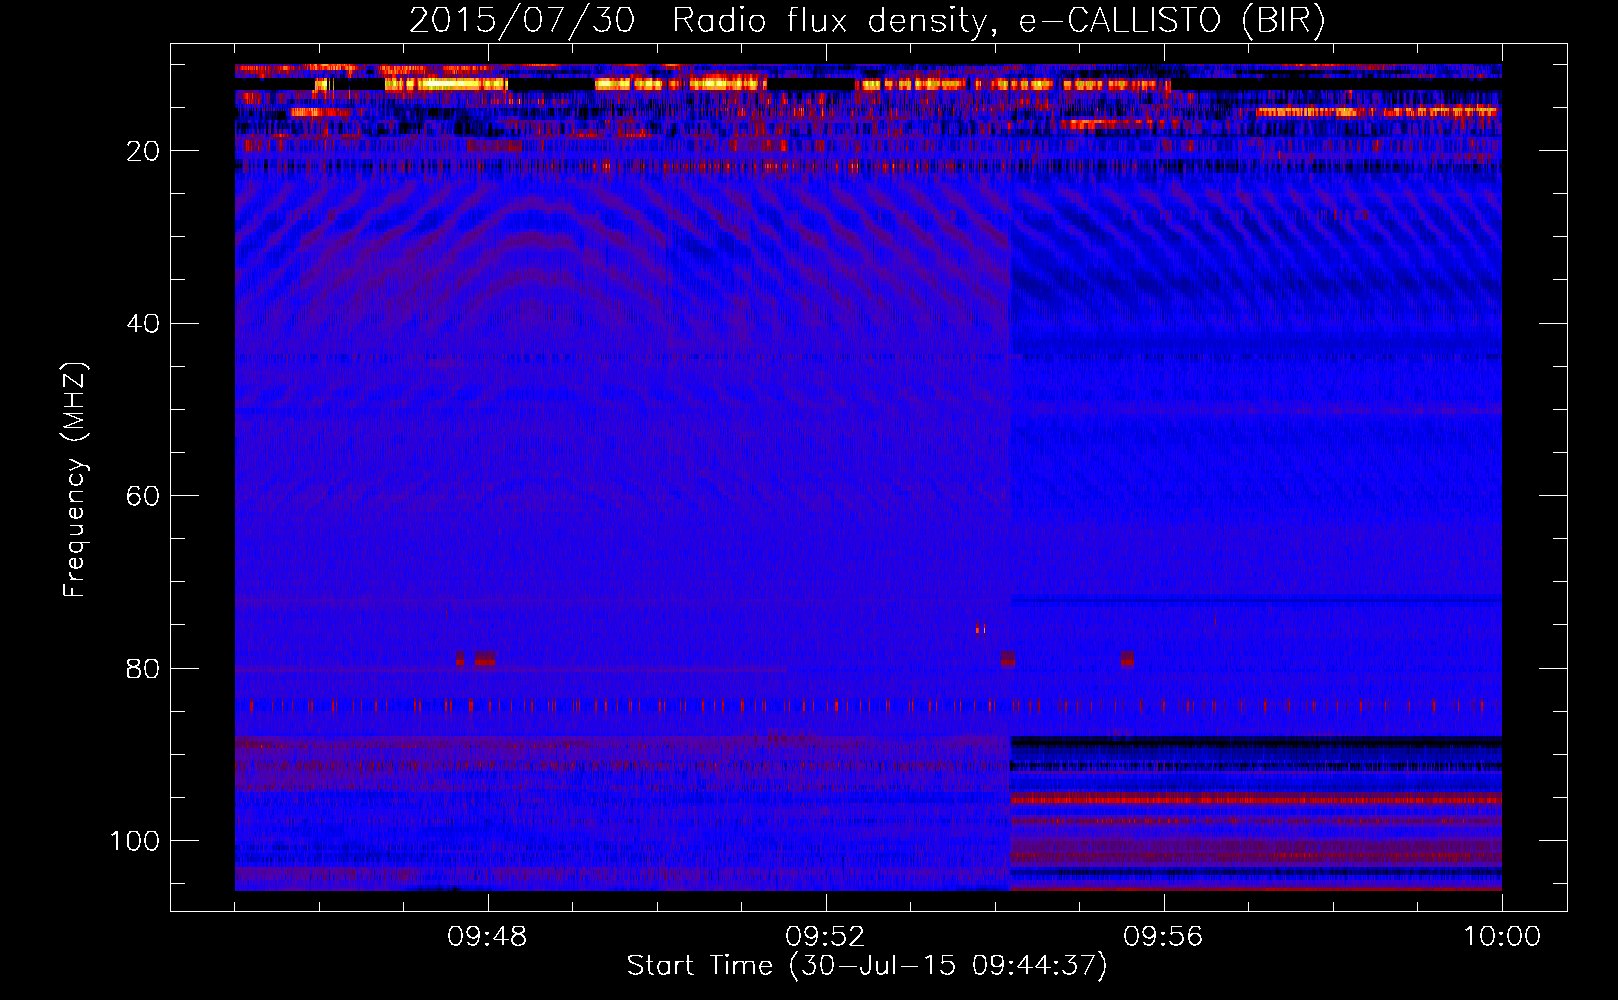The height and width of the screenshot is (1000, 1618).
Task: Click the 80 MHz frequency tick label
Action: 143,669
